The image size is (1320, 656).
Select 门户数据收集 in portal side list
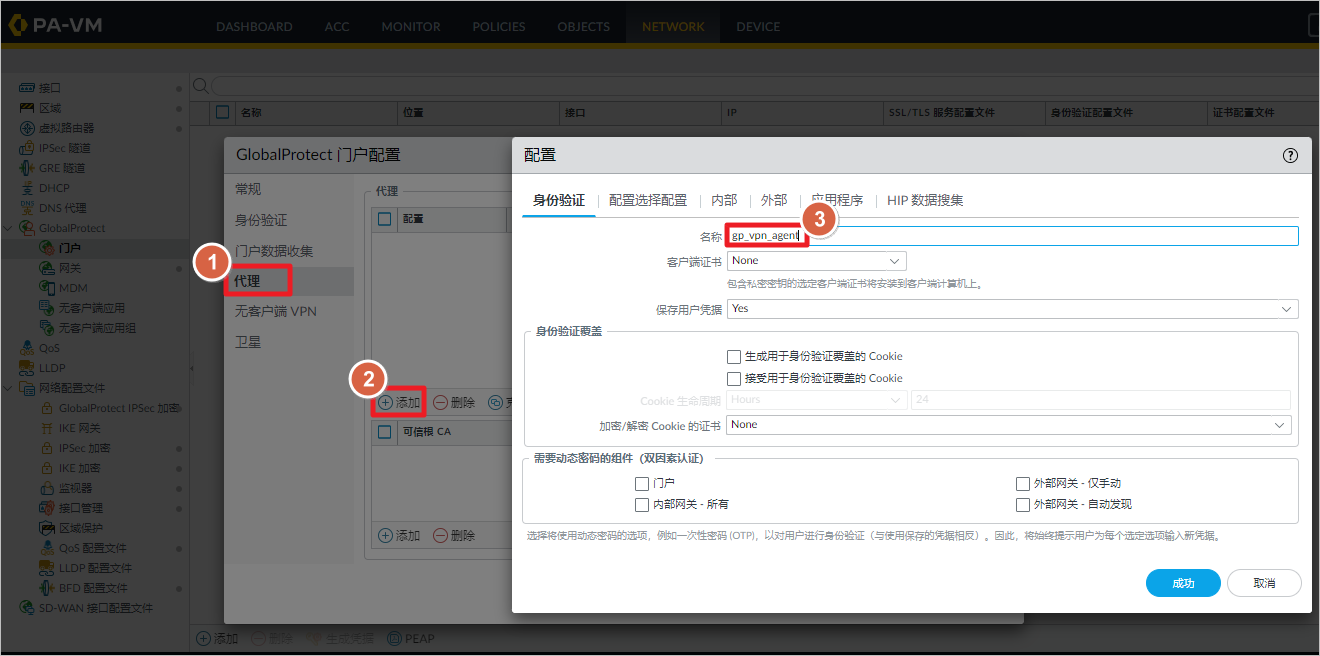pos(274,251)
